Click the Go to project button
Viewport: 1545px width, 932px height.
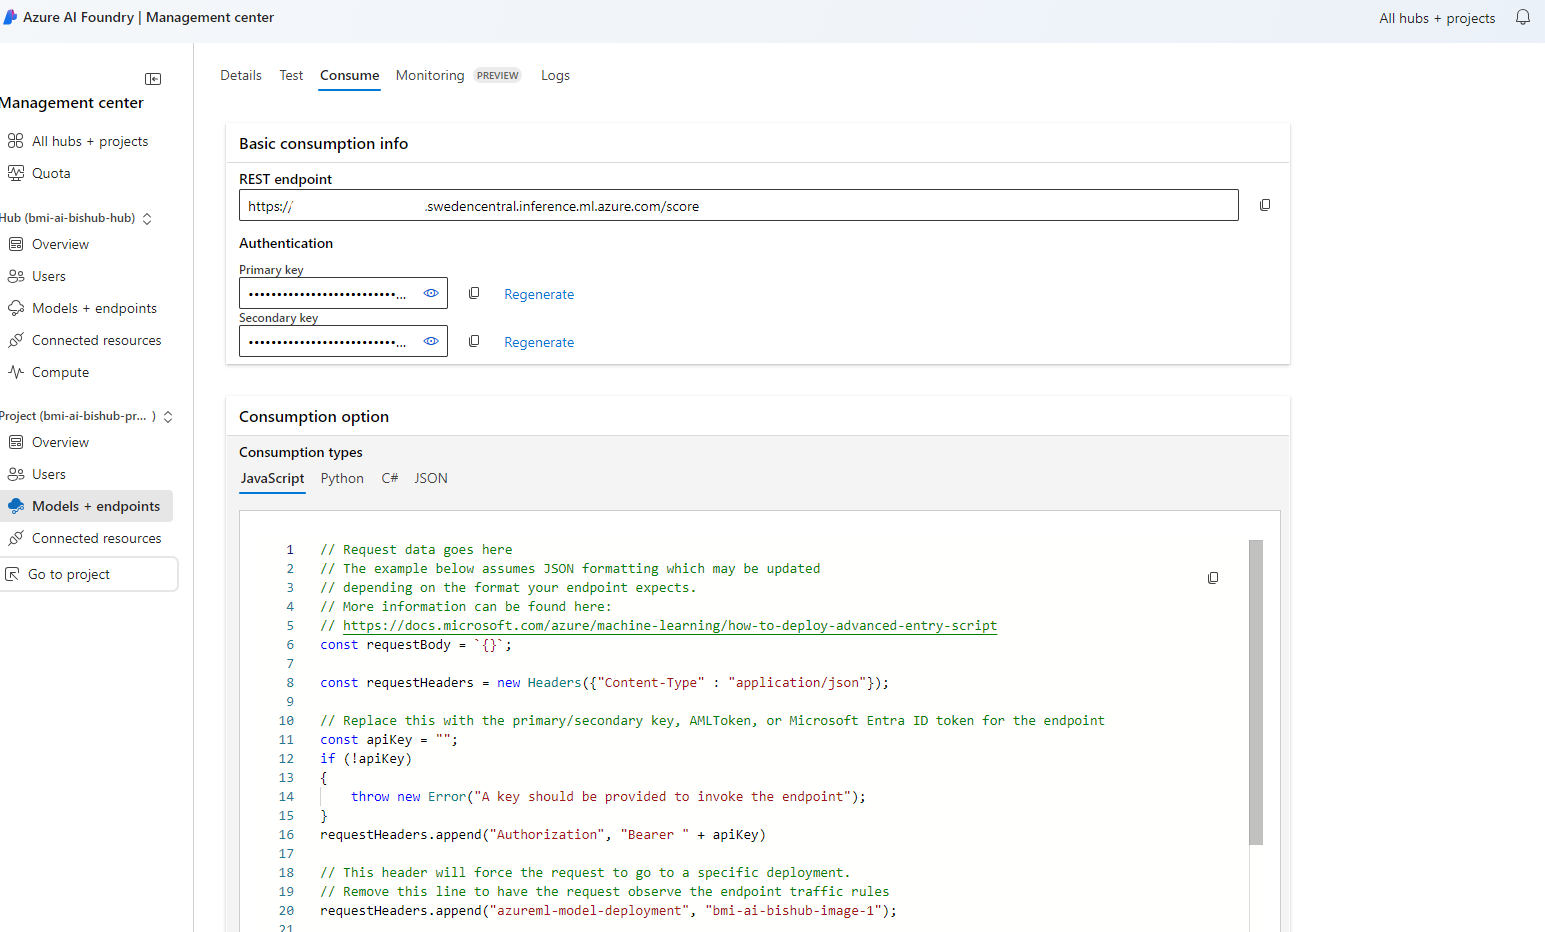coord(88,574)
